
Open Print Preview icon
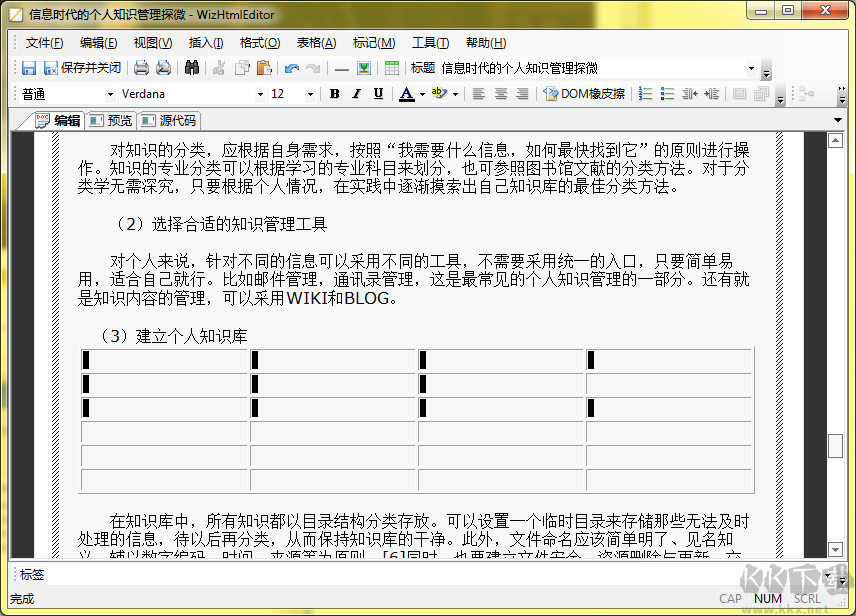tap(163, 68)
